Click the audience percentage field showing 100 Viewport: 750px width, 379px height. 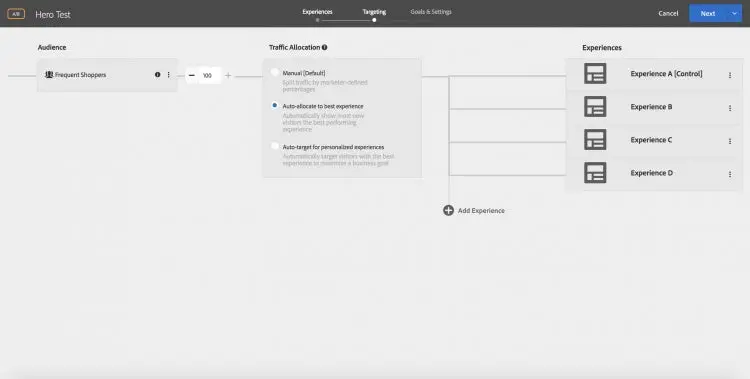(x=209, y=76)
